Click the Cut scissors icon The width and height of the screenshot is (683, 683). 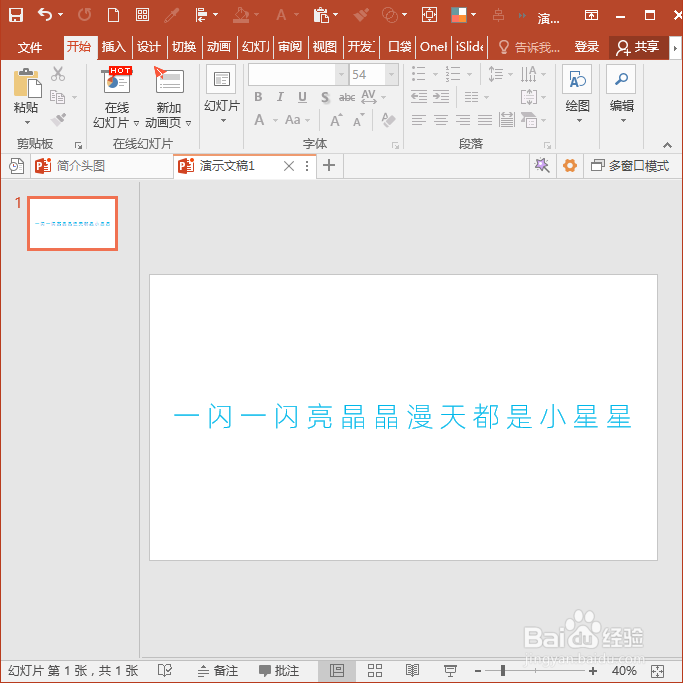(57, 74)
